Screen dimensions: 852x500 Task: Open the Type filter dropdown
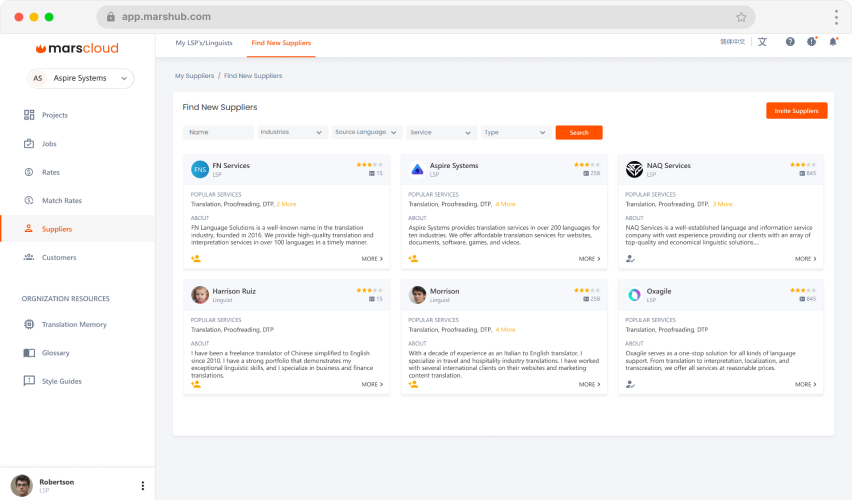[x=514, y=132]
